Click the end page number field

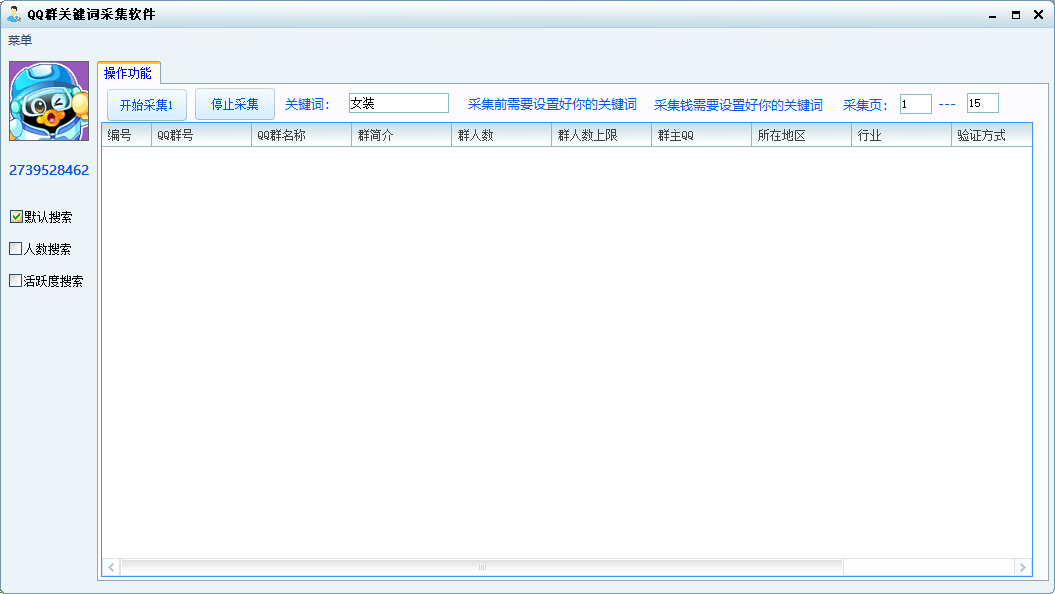tap(982, 103)
